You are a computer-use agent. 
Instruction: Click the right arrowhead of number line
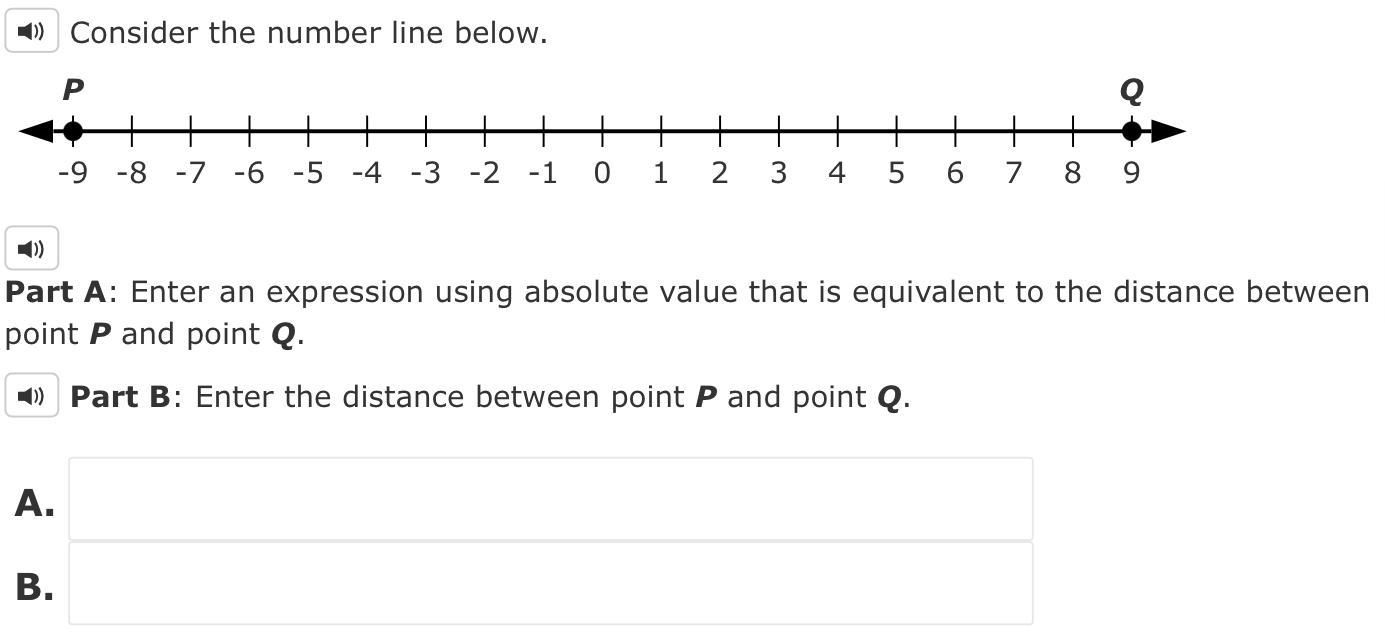(x=1168, y=131)
